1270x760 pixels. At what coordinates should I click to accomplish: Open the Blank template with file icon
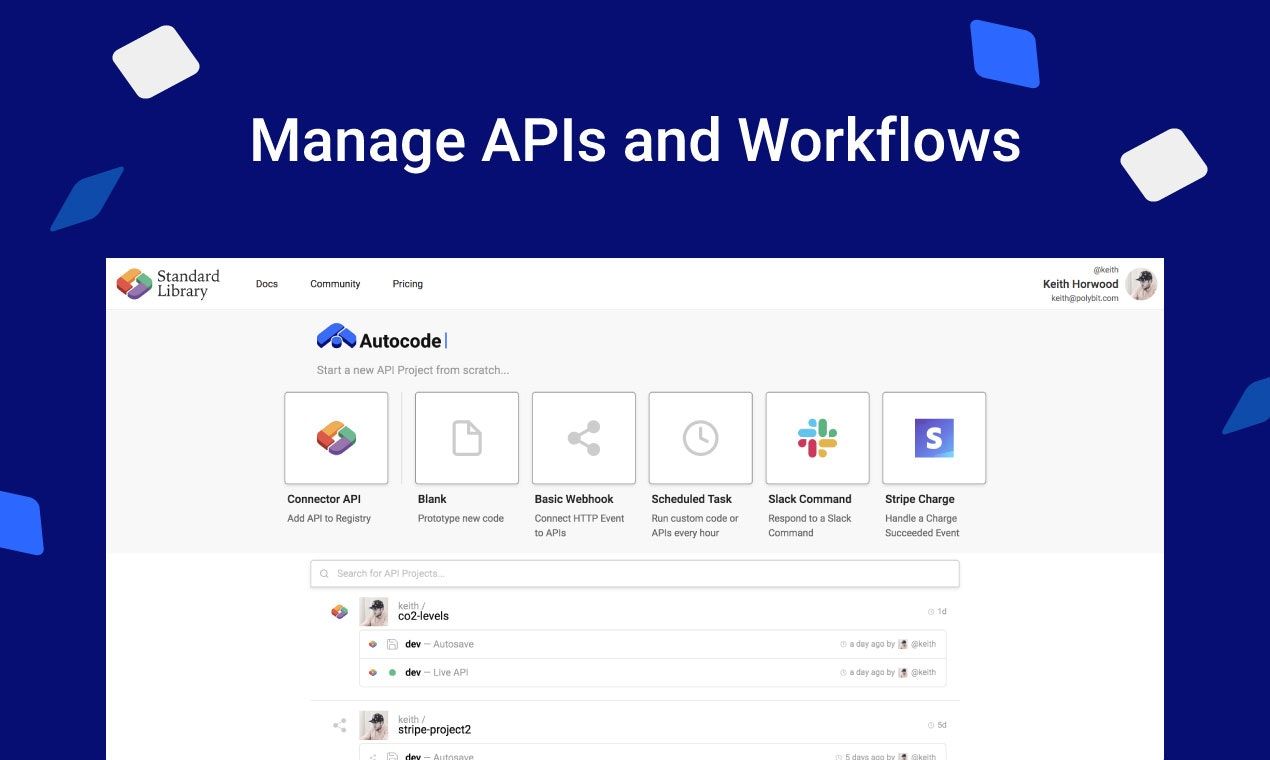pos(464,437)
